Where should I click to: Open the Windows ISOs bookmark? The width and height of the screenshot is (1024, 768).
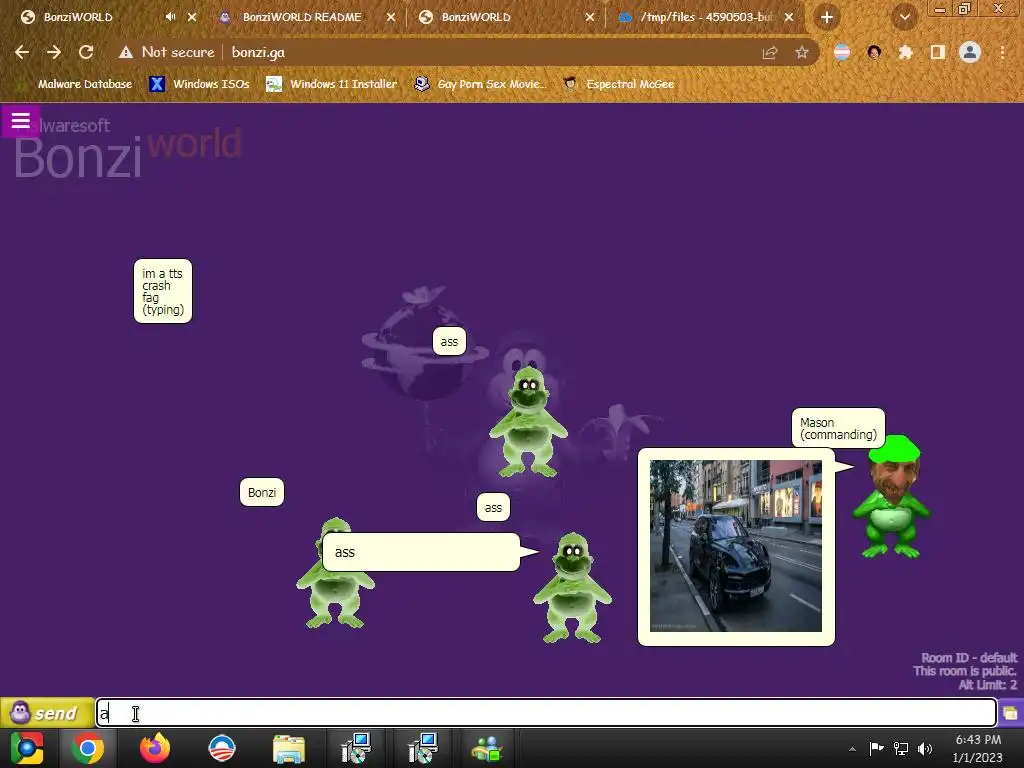(199, 84)
